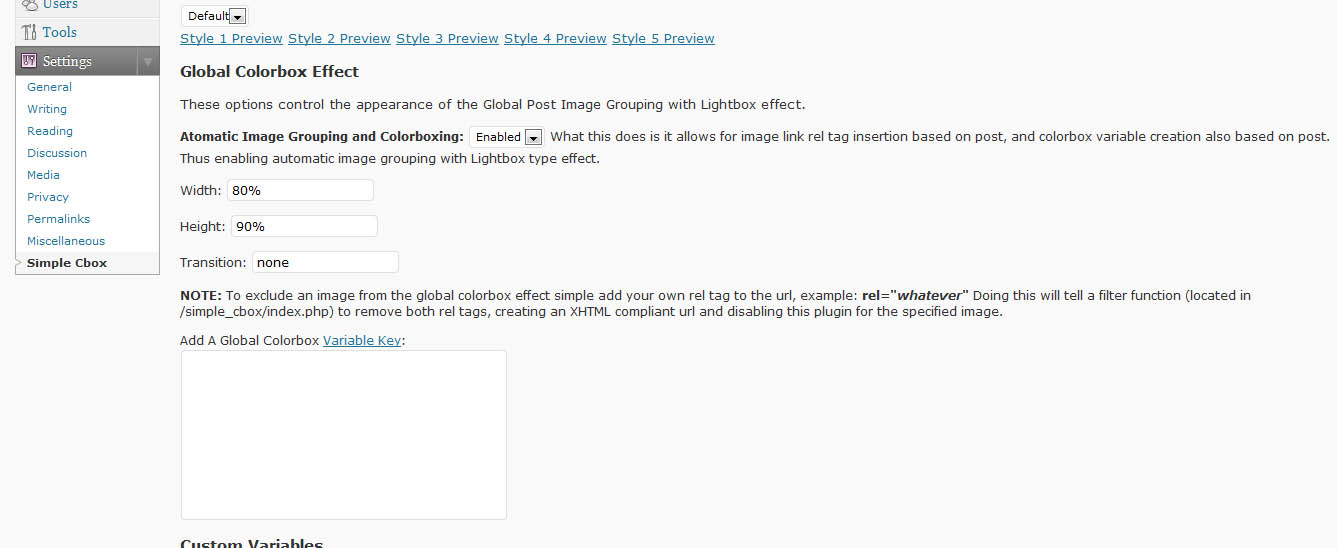Image resolution: width=1337 pixels, height=548 pixels.
Task: Follow the Variable Key link
Action: click(362, 340)
